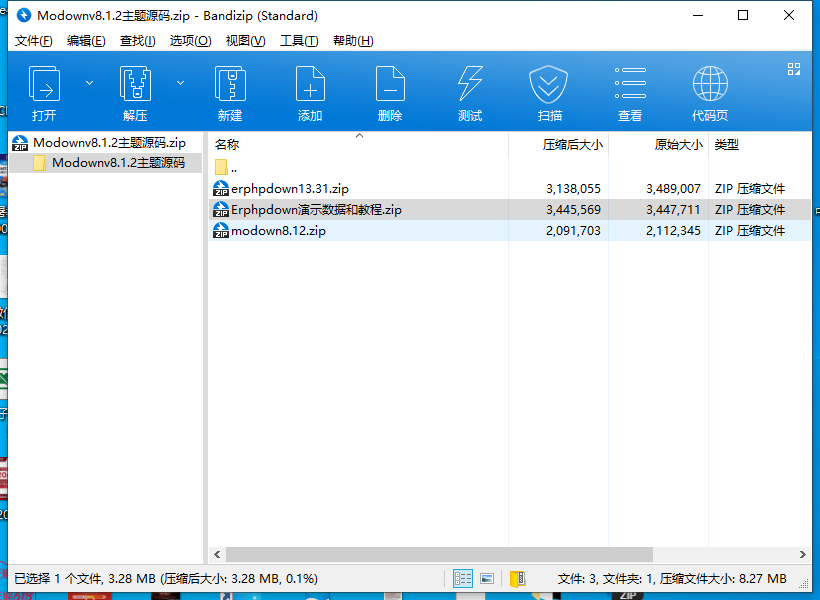Open the 文件(F) menu
Viewport: 820px width, 600px height.
[x=33, y=41]
